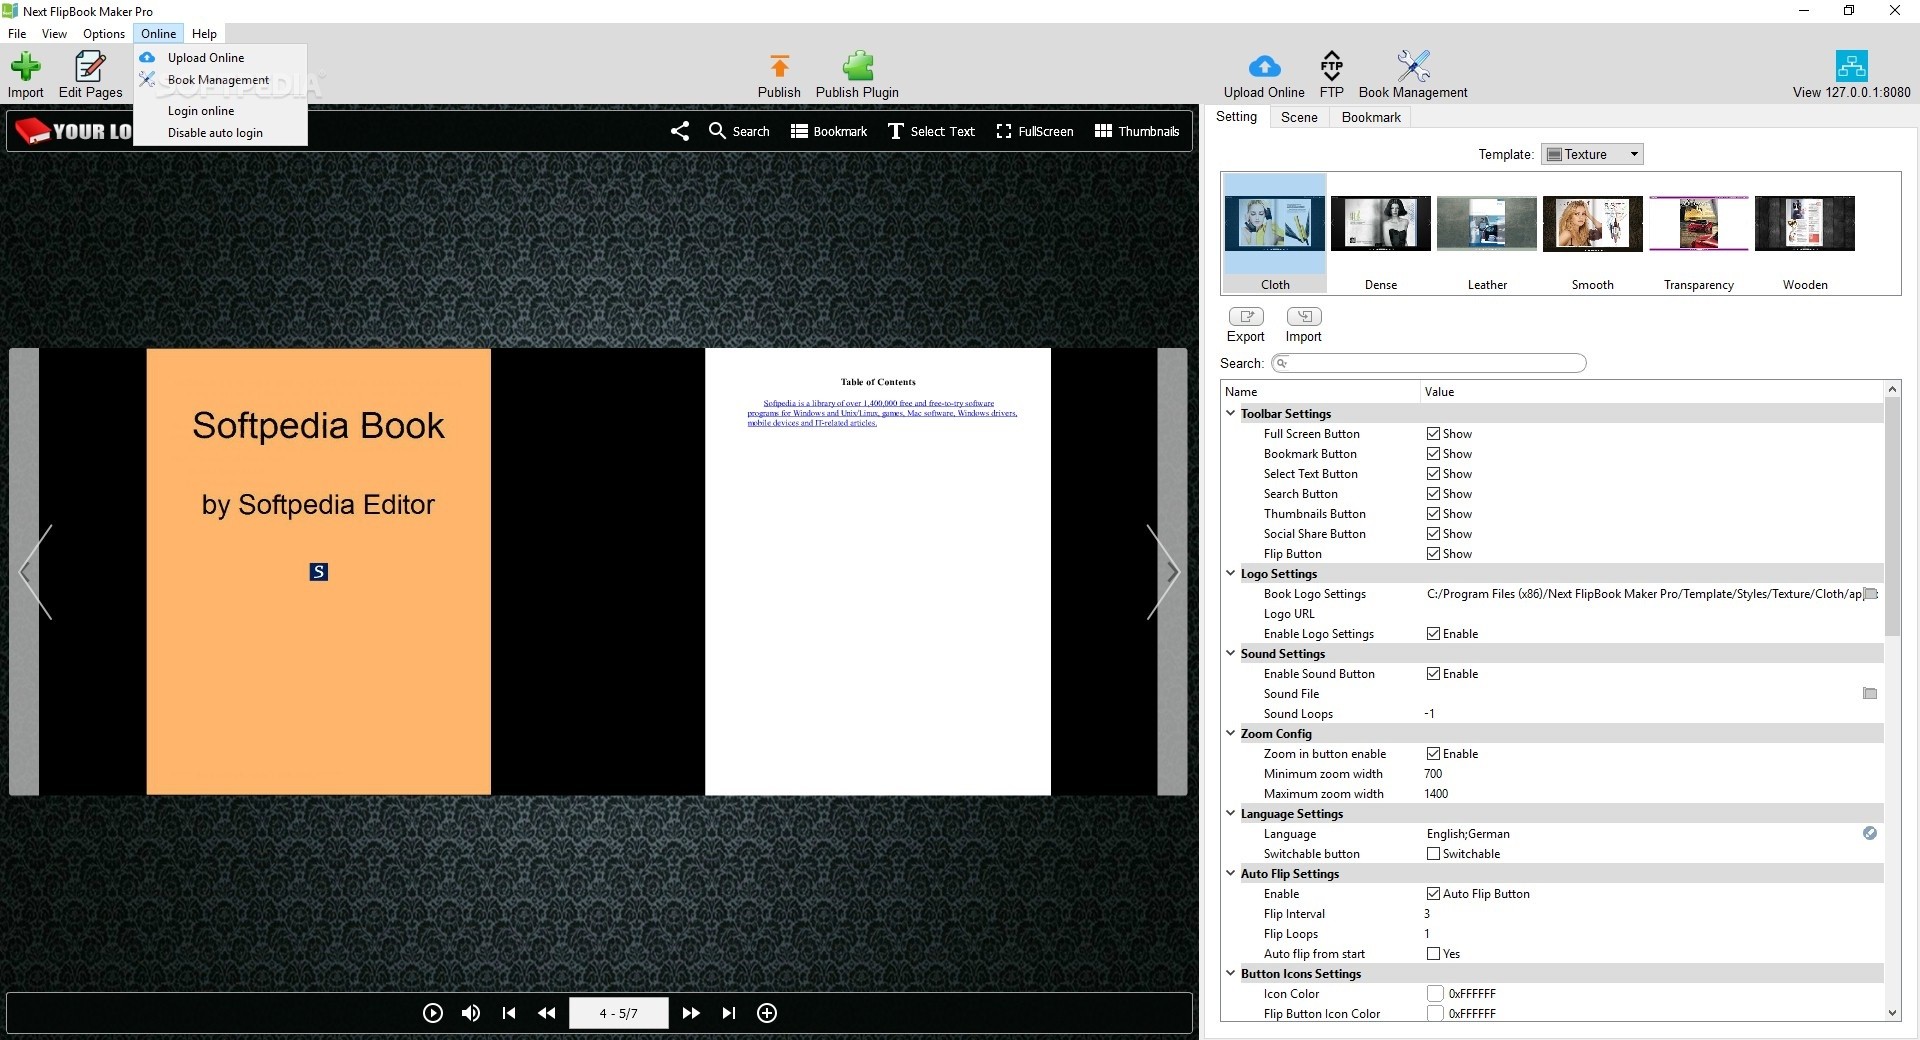Image resolution: width=1920 pixels, height=1040 pixels.
Task: Toggle Bookmark Button Show checkbox
Action: pyautogui.click(x=1433, y=454)
